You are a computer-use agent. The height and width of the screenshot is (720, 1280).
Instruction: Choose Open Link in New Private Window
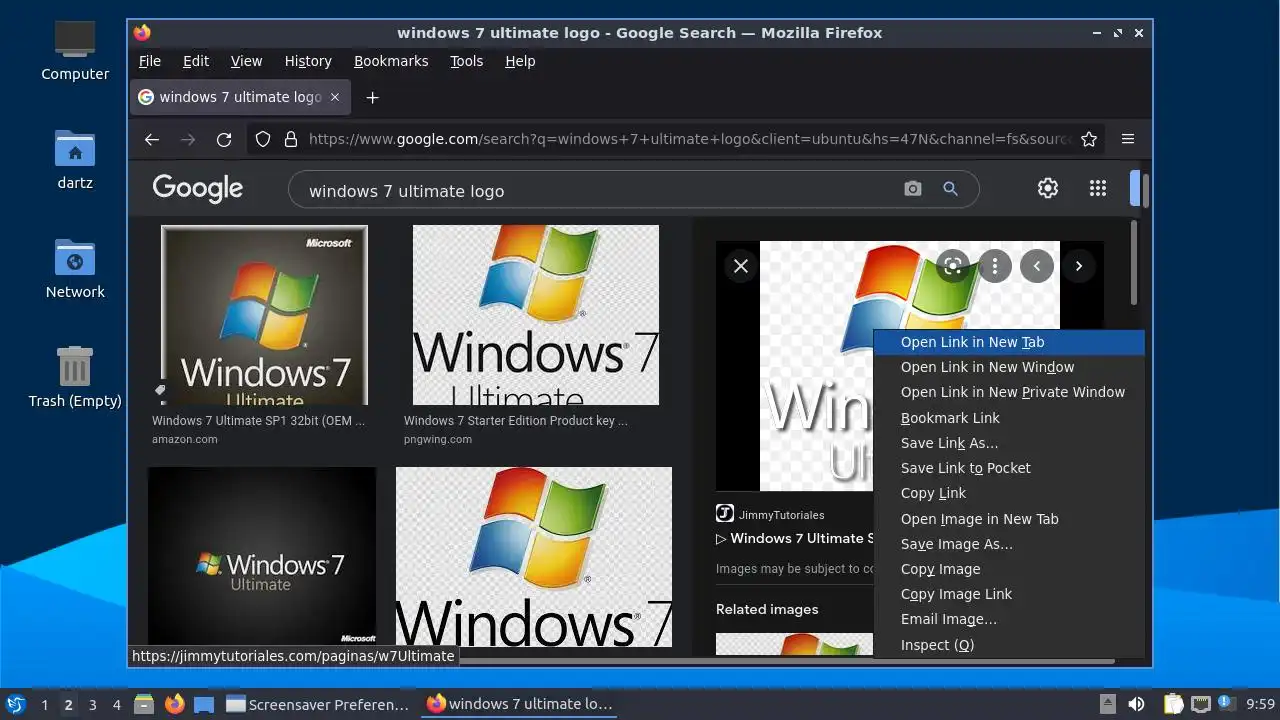coord(1009,392)
